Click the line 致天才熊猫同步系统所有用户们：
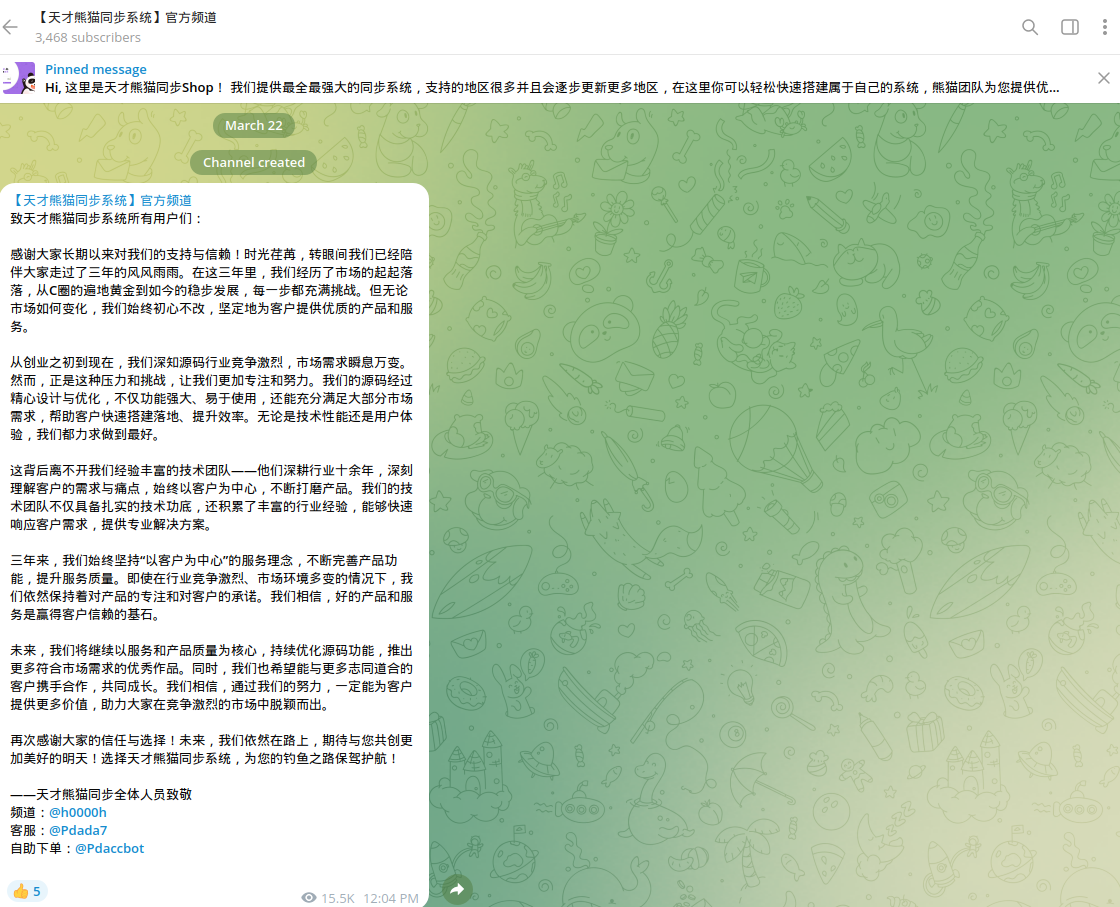1120x907 pixels. pos(107,219)
